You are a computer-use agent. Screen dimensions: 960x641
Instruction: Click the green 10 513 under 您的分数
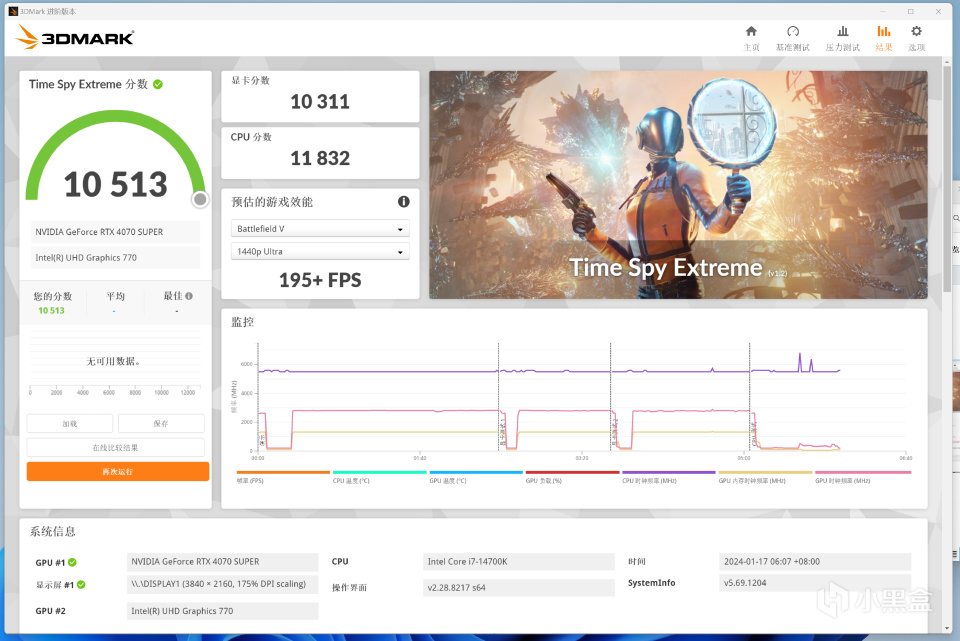click(x=51, y=310)
